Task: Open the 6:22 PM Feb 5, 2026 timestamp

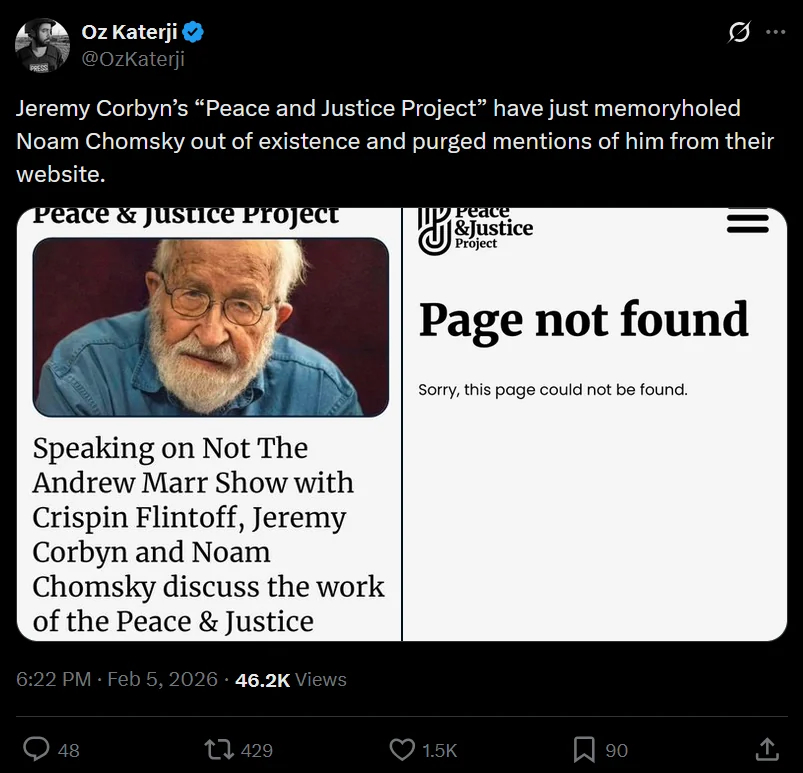Action: point(117,680)
